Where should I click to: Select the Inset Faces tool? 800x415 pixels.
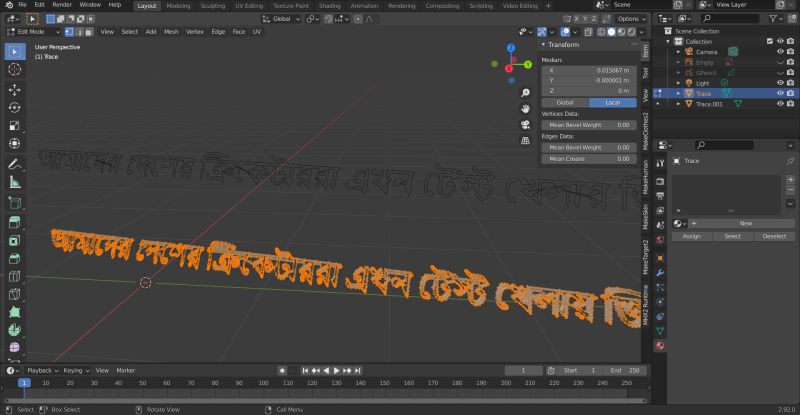[15, 240]
